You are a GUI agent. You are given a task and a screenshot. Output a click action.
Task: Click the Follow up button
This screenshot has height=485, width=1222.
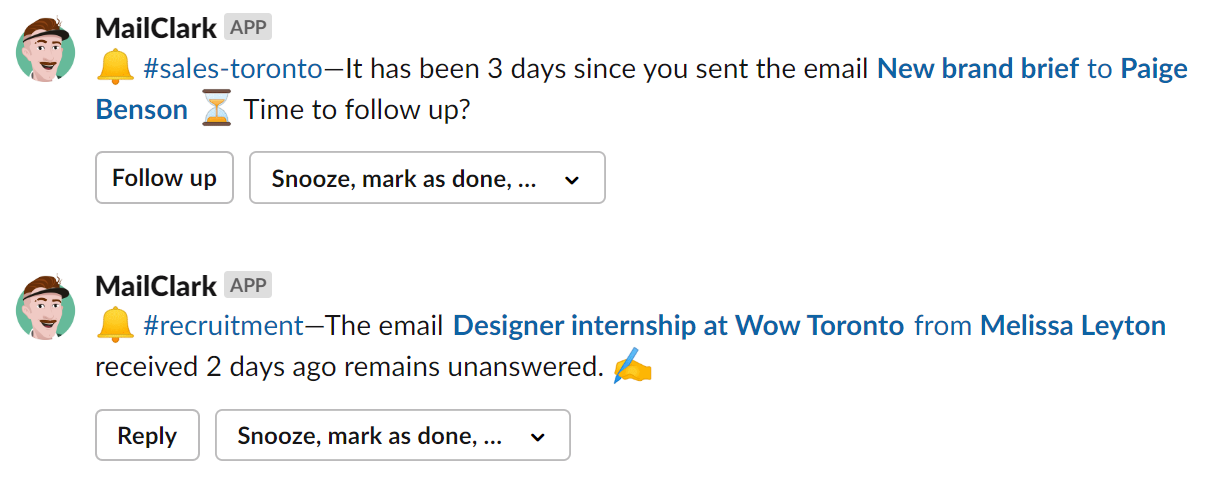(x=164, y=178)
